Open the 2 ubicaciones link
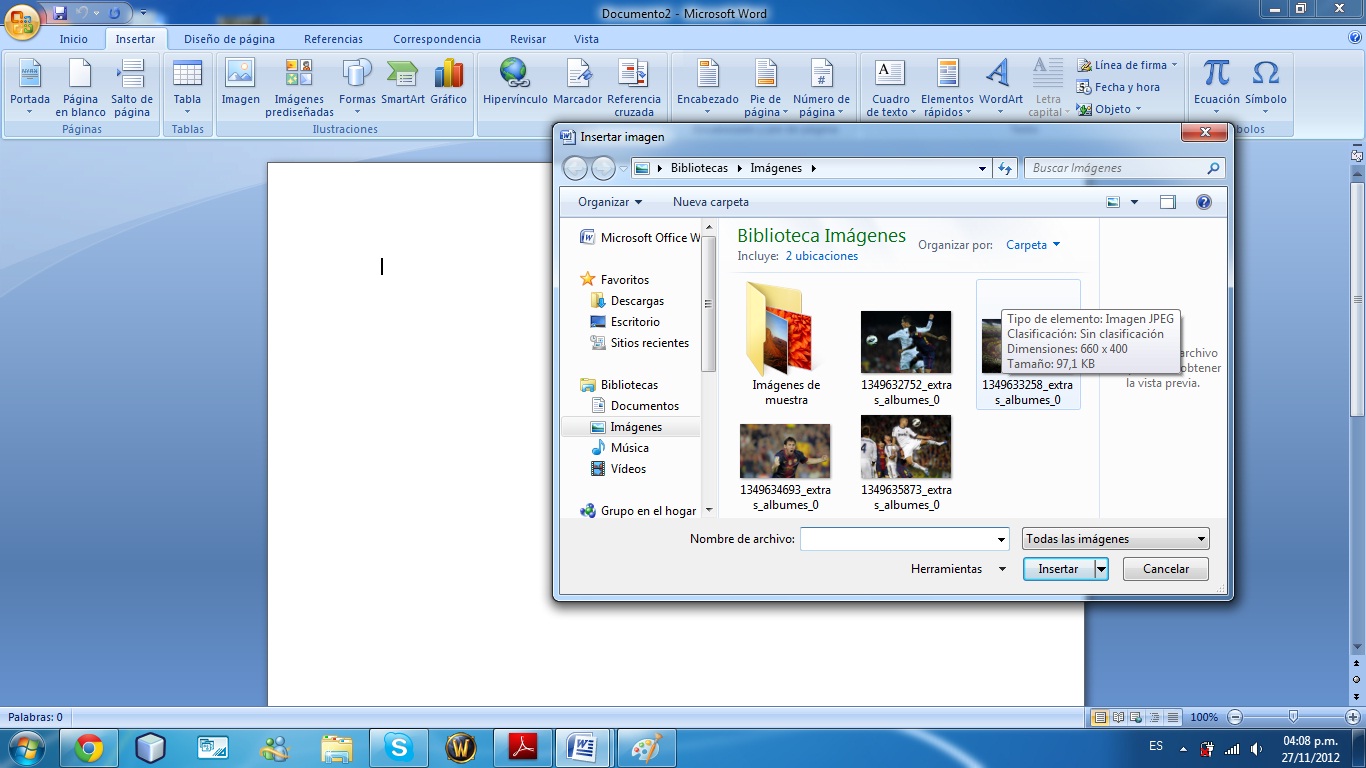The image size is (1366, 768). point(822,256)
